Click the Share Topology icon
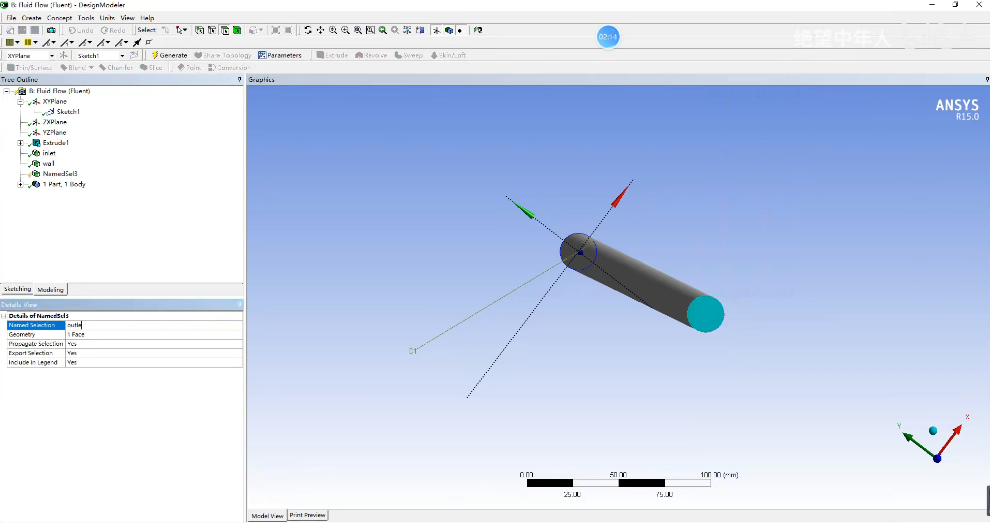 [222, 56]
